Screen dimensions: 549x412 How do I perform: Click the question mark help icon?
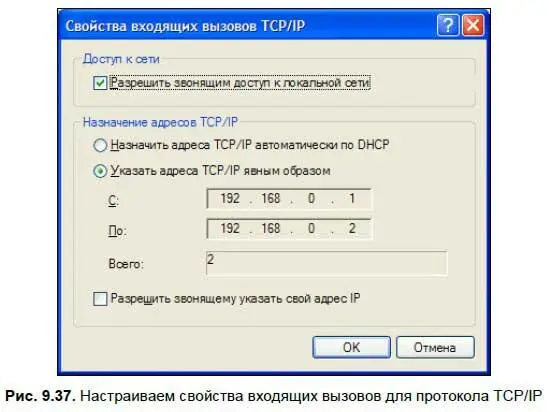(448, 25)
